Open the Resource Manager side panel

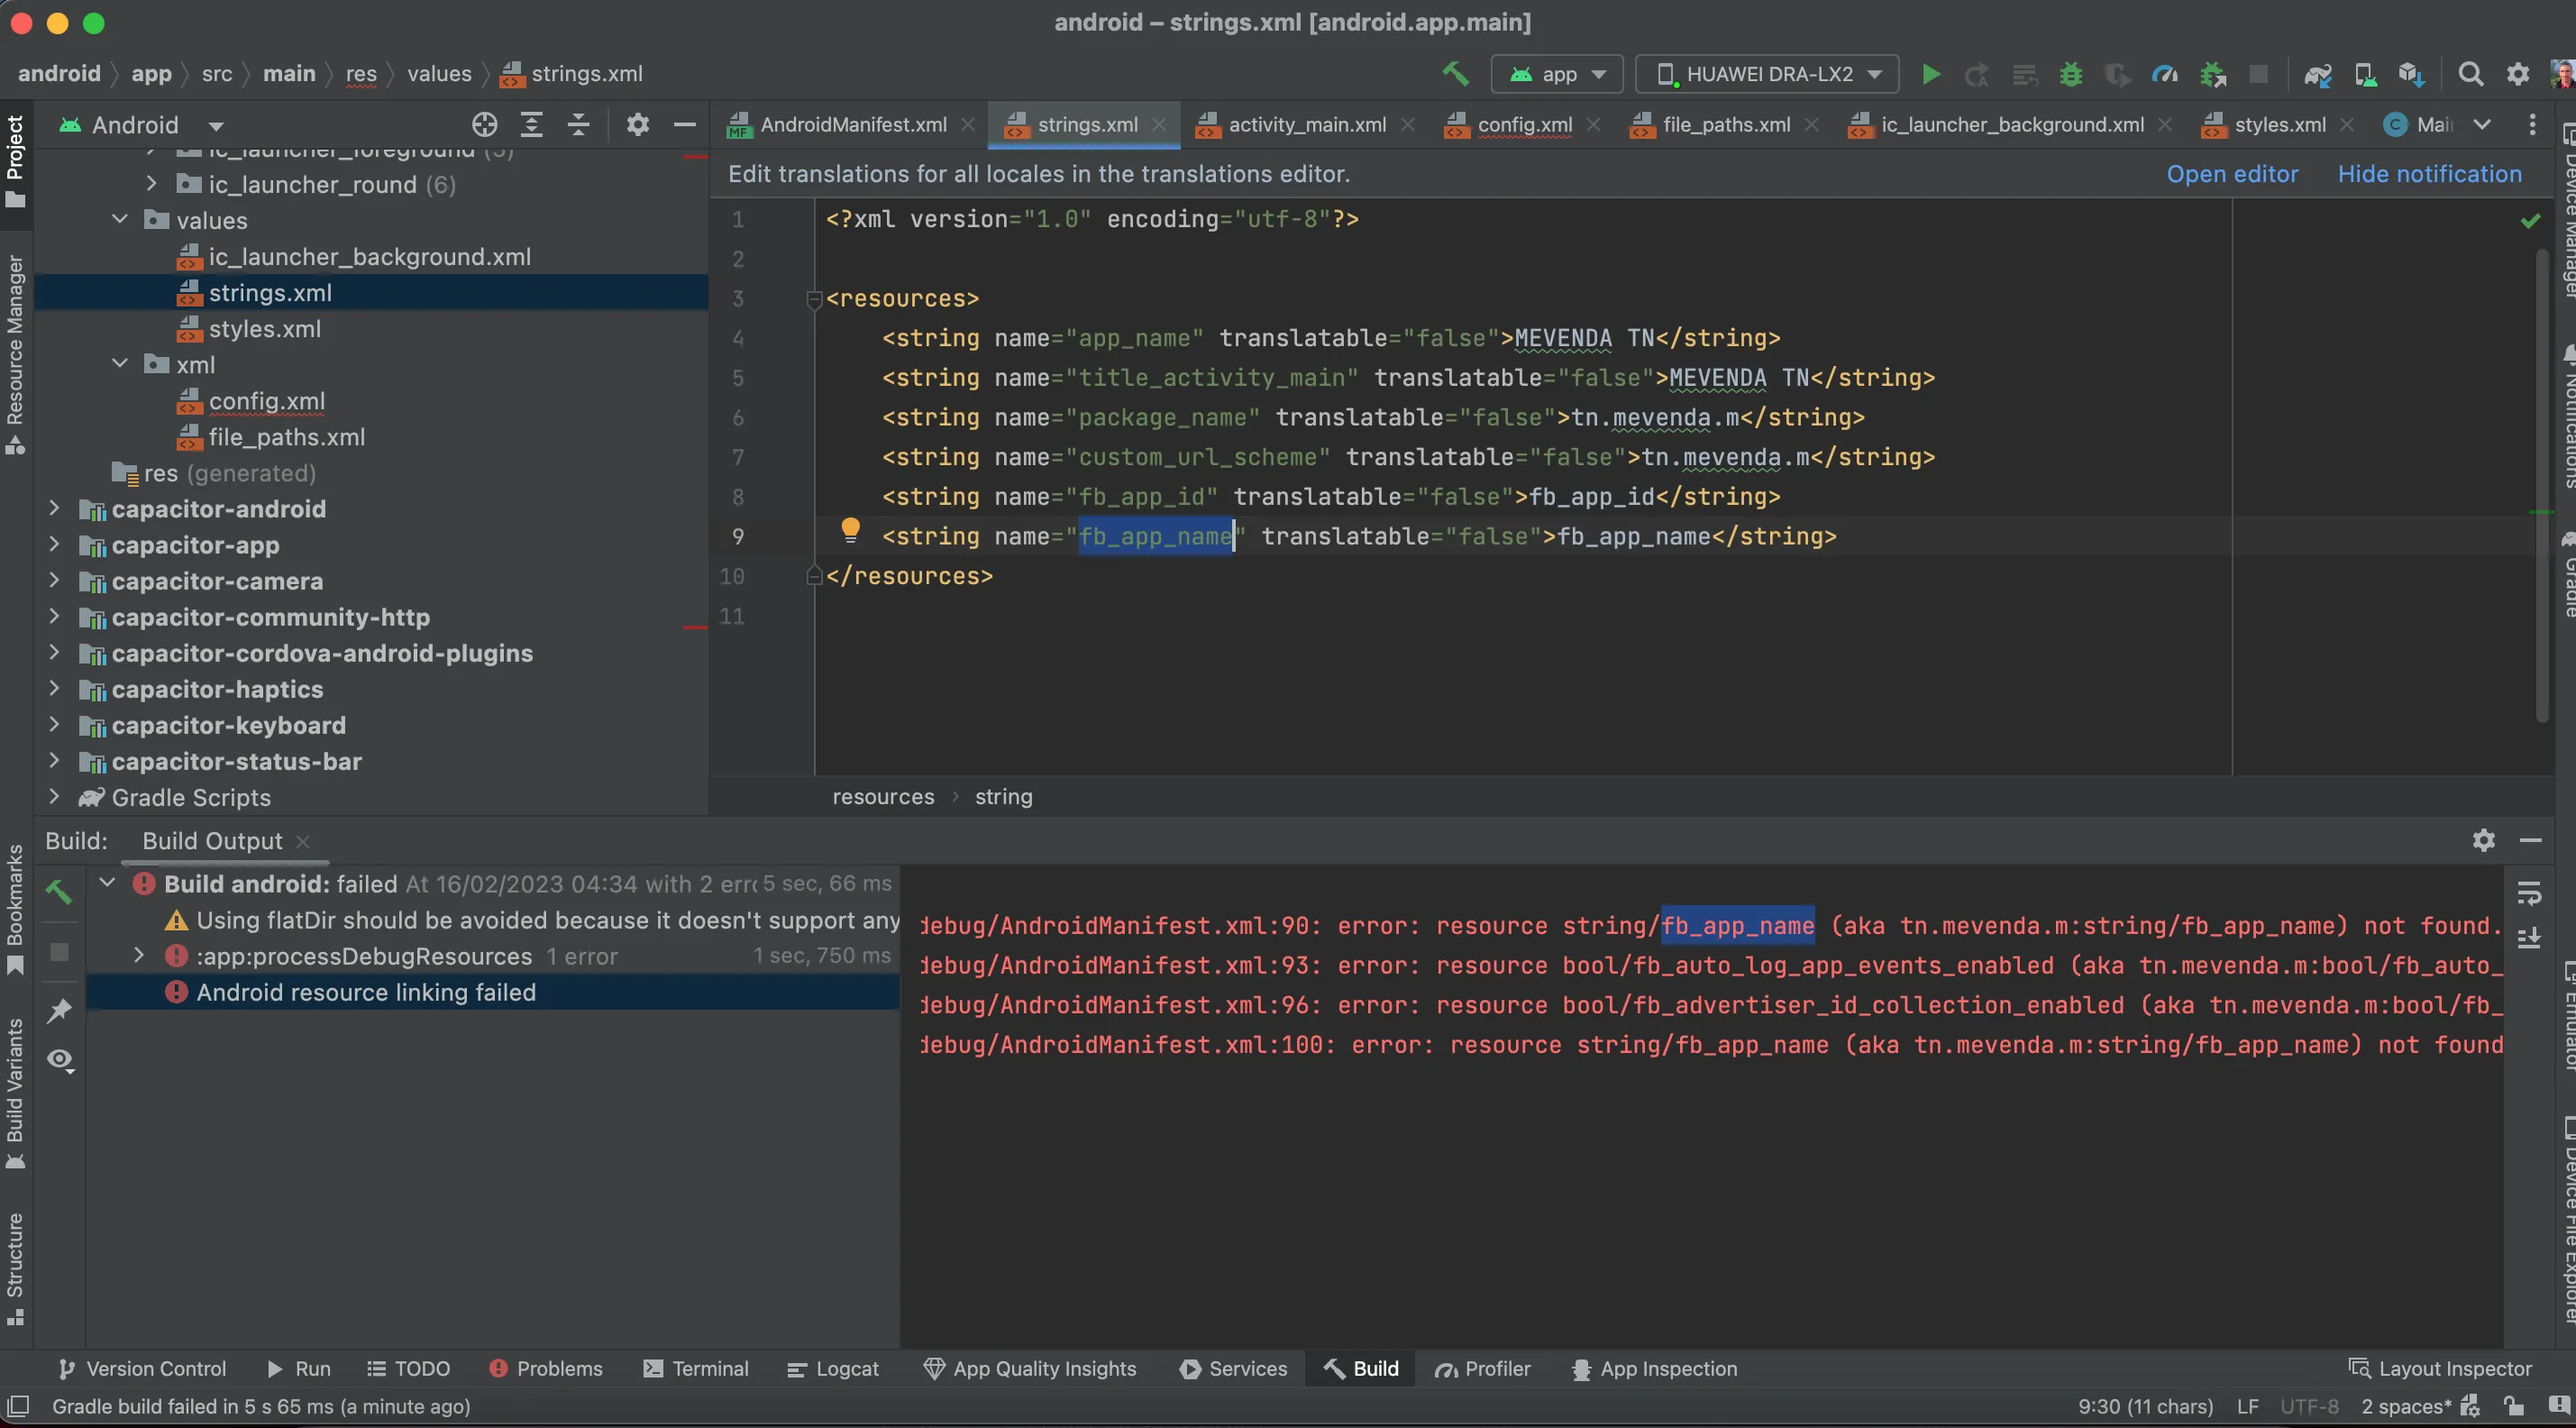tap(15, 356)
